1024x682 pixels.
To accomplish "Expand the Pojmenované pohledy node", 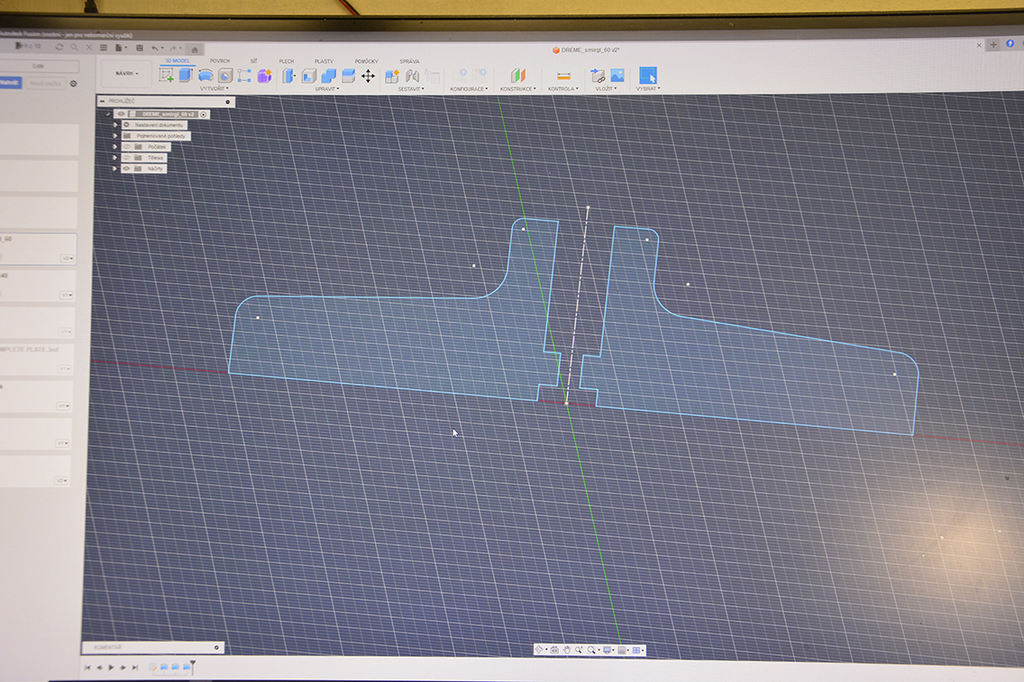I will (115, 136).
